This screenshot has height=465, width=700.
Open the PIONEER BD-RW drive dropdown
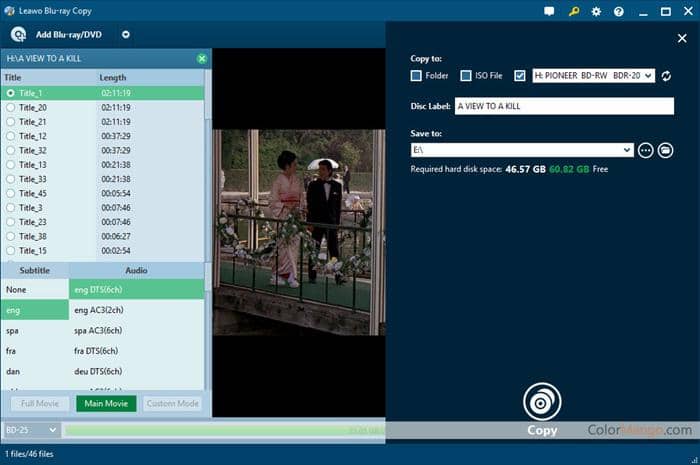(648, 76)
